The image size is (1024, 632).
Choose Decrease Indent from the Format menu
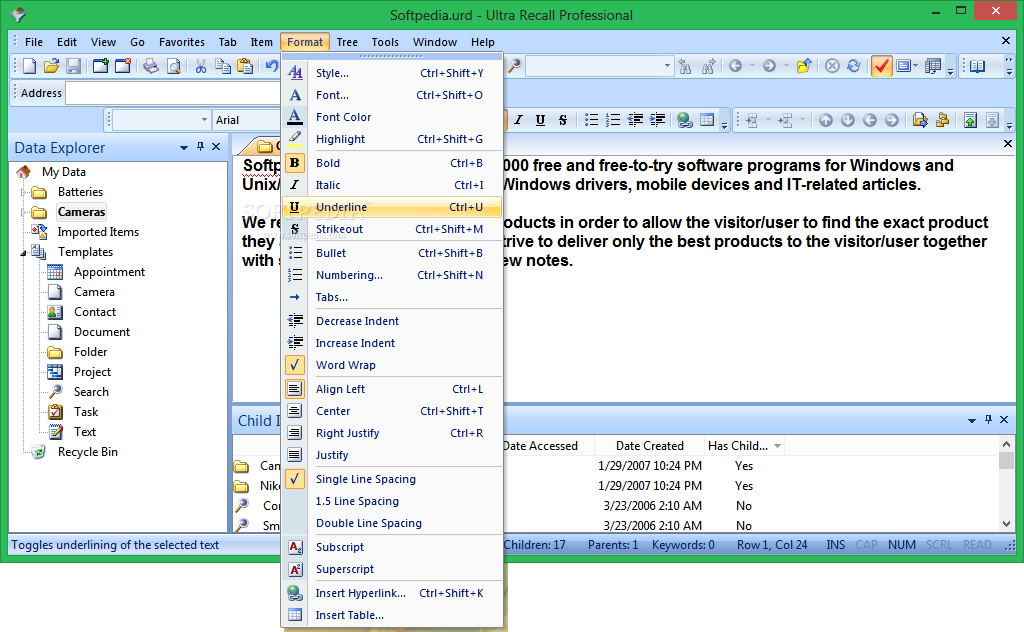pyautogui.click(x=392, y=321)
